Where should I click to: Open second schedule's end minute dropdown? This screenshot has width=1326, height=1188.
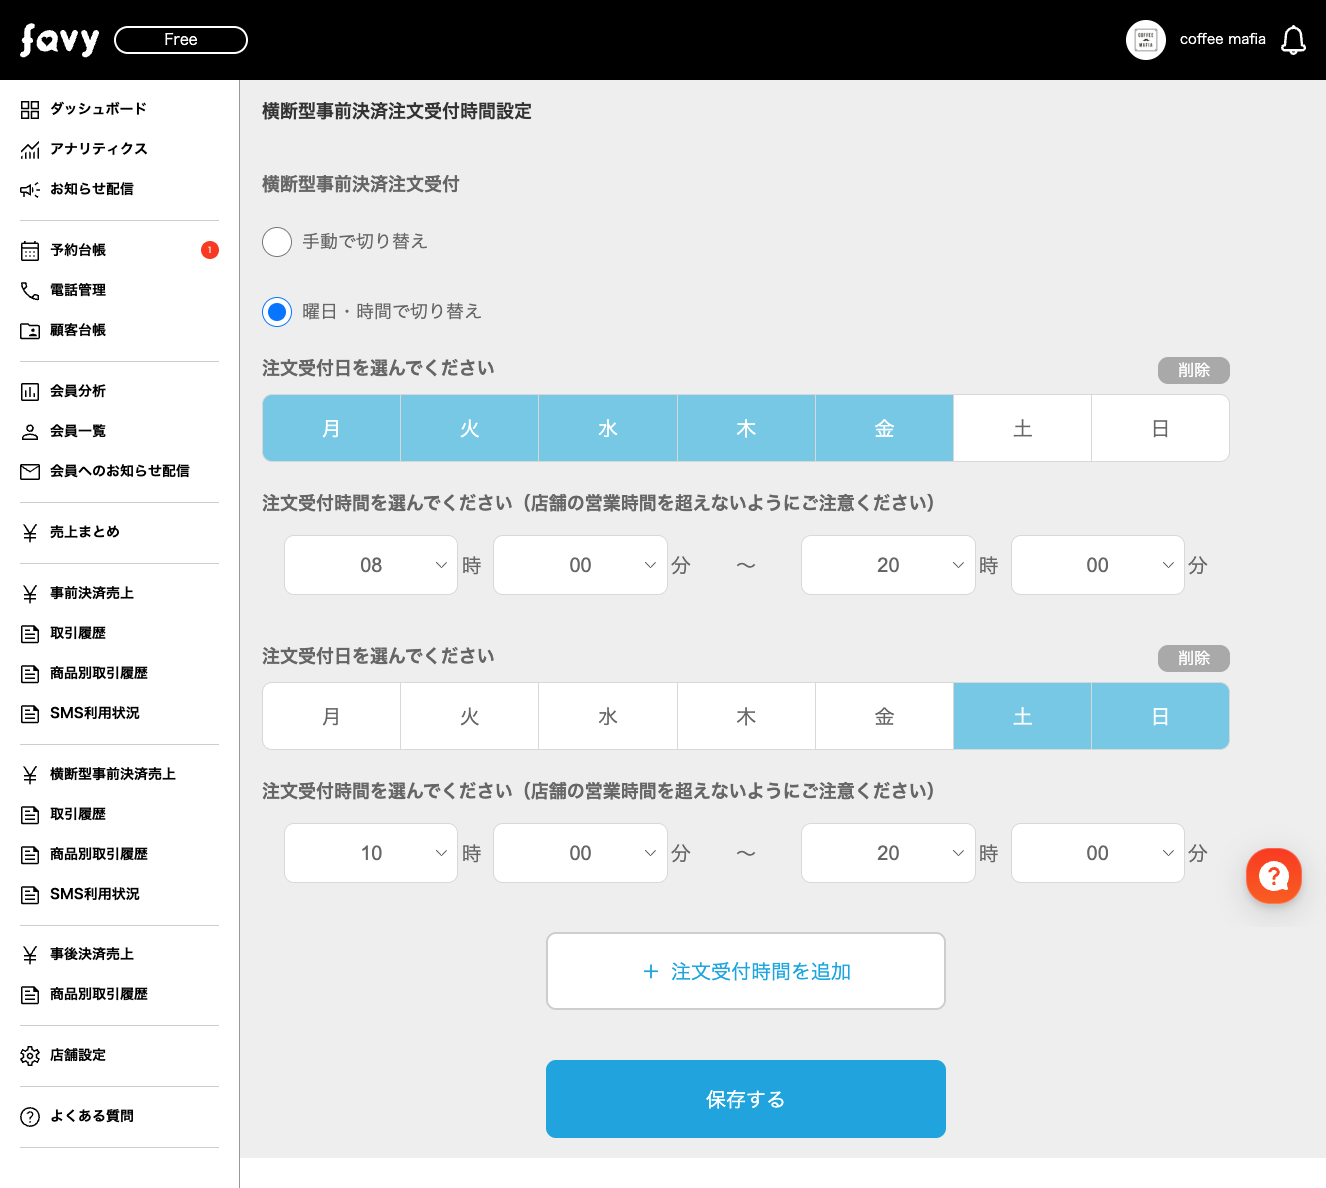click(1098, 853)
